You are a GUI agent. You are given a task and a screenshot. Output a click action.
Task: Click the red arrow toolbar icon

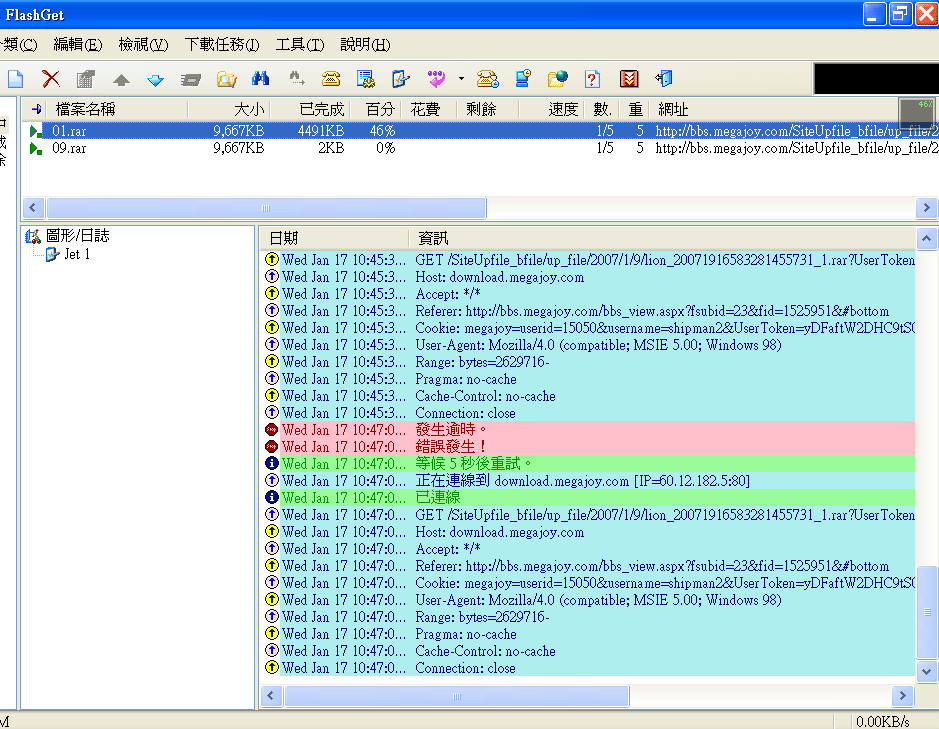coord(629,78)
